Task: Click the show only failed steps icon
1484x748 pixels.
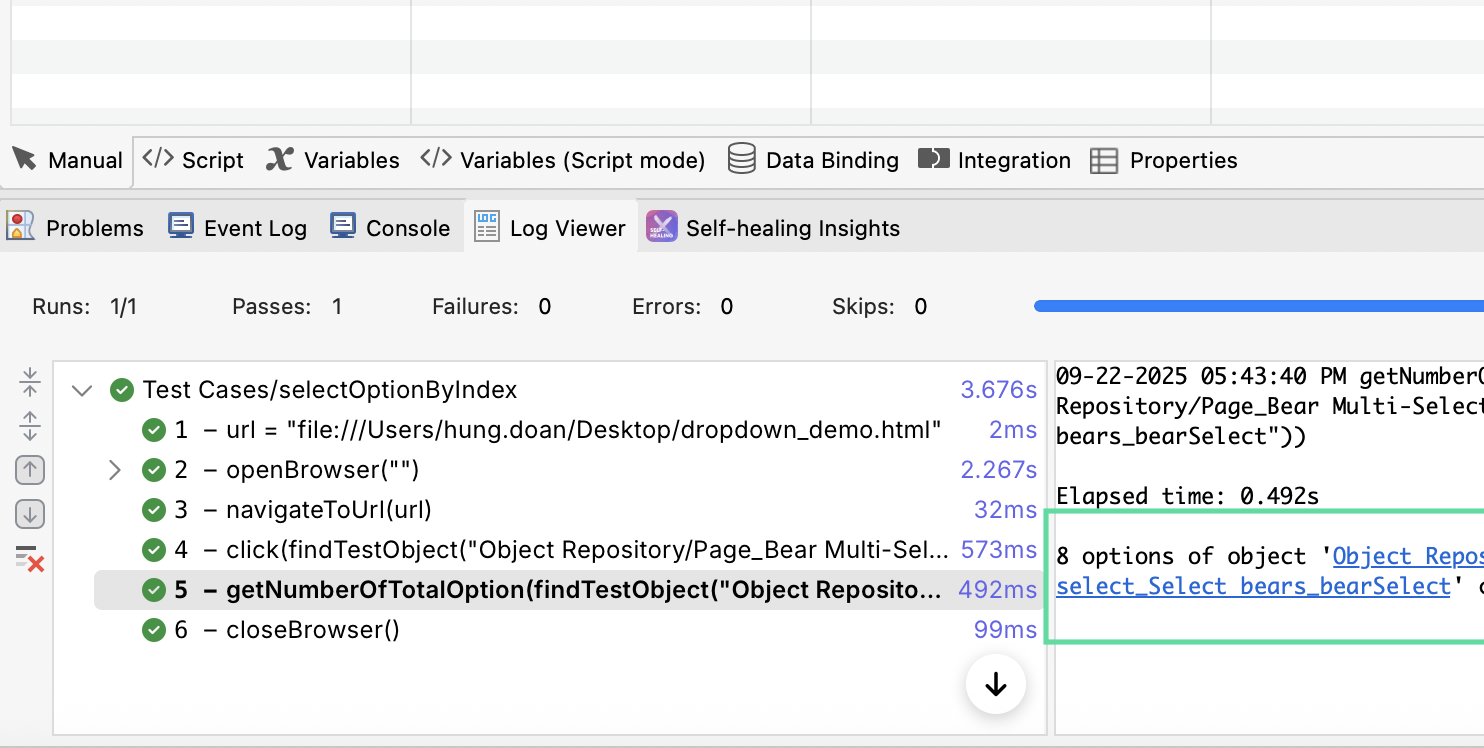Action: (x=29, y=559)
